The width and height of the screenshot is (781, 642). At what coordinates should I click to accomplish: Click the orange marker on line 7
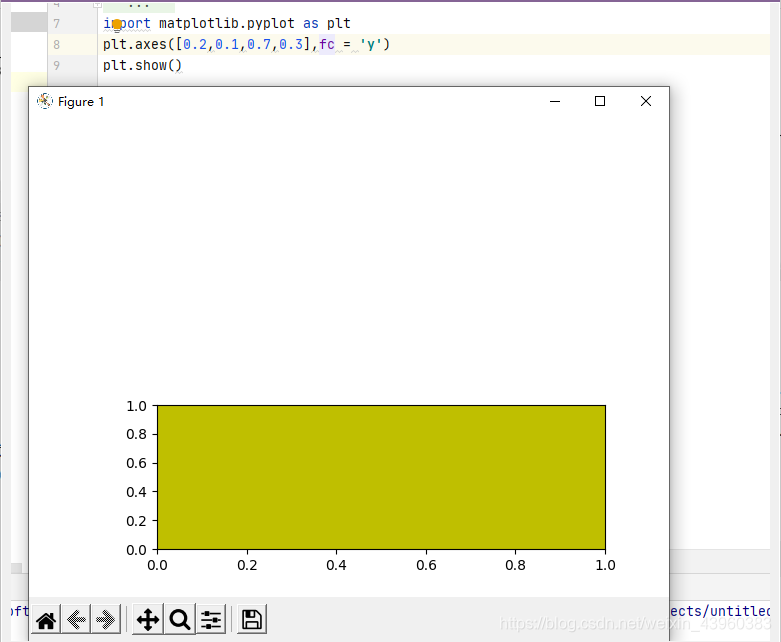[117, 24]
